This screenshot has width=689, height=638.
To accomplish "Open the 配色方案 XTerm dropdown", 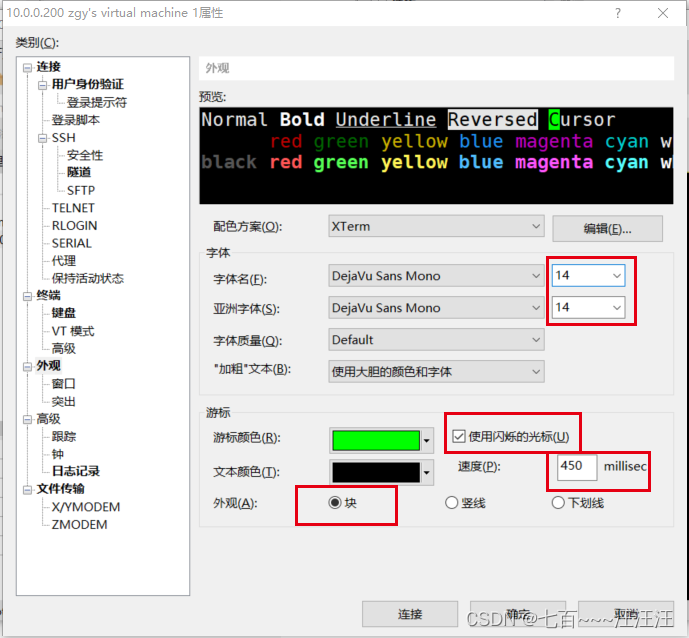I will pyautogui.click(x=436, y=226).
